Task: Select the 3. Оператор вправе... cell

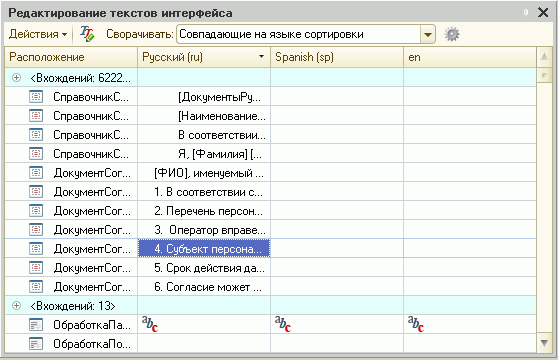Action: click(x=204, y=230)
